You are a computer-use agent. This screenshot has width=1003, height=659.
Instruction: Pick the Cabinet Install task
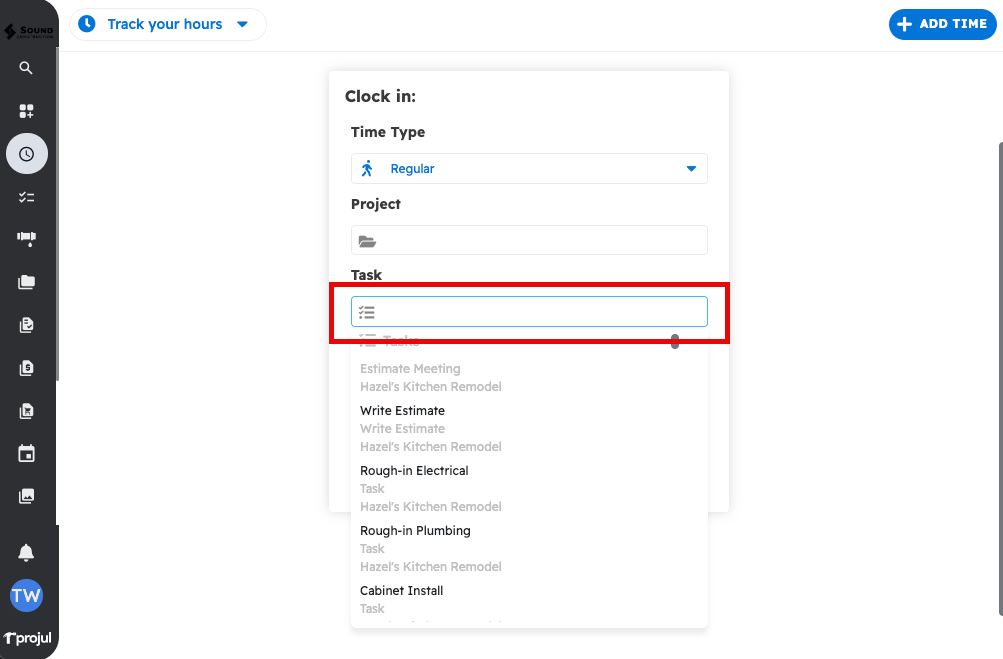(x=401, y=591)
